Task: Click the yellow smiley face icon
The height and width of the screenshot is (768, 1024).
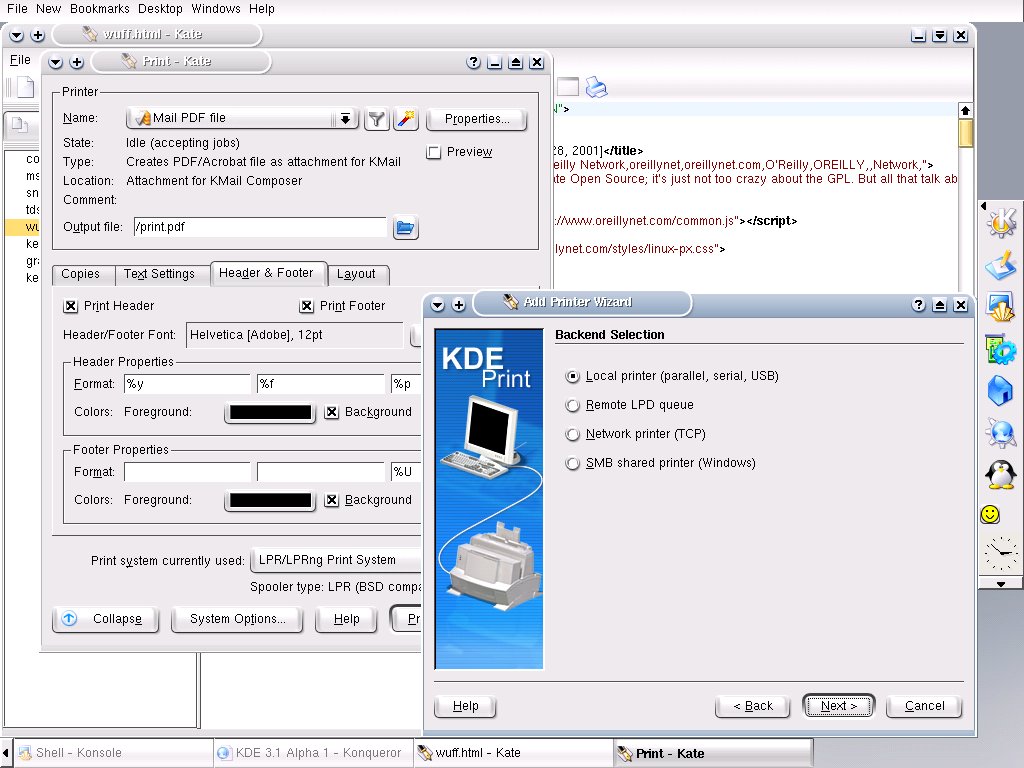Action: pyautogui.click(x=990, y=515)
